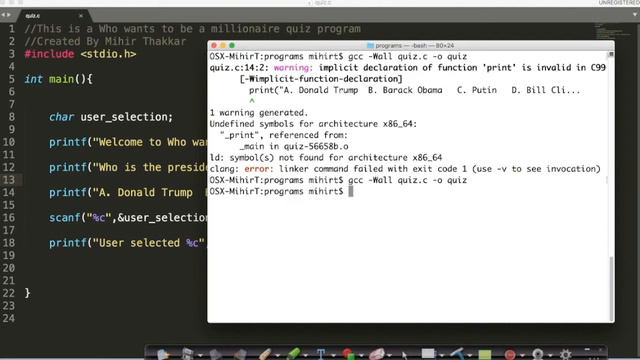Expand the eraser options arrow
The height and width of the screenshot is (360, 640).
point(389,356)
